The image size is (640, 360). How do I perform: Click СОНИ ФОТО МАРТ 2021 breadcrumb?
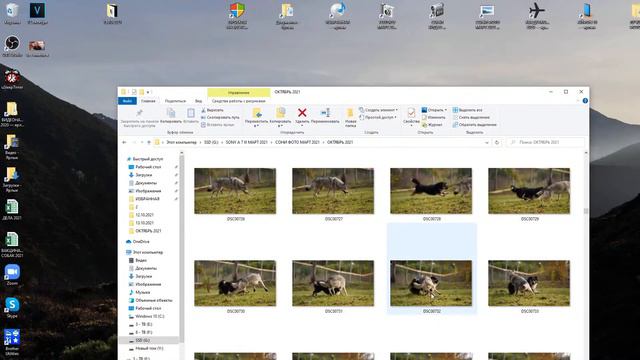coord(297,142)
